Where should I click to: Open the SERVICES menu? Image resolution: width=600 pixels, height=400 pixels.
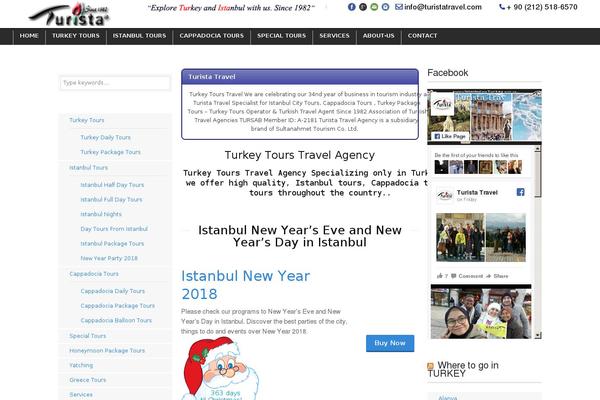pos(334,36)
